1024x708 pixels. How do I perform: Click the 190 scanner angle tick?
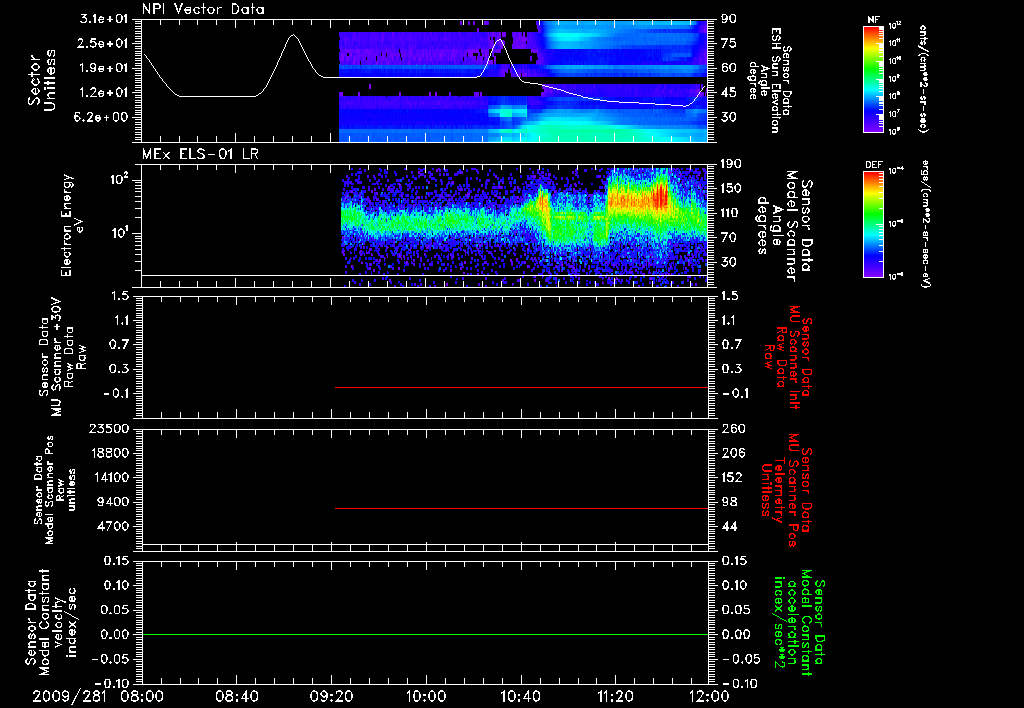pyautogui.click(x=732, y=164)
